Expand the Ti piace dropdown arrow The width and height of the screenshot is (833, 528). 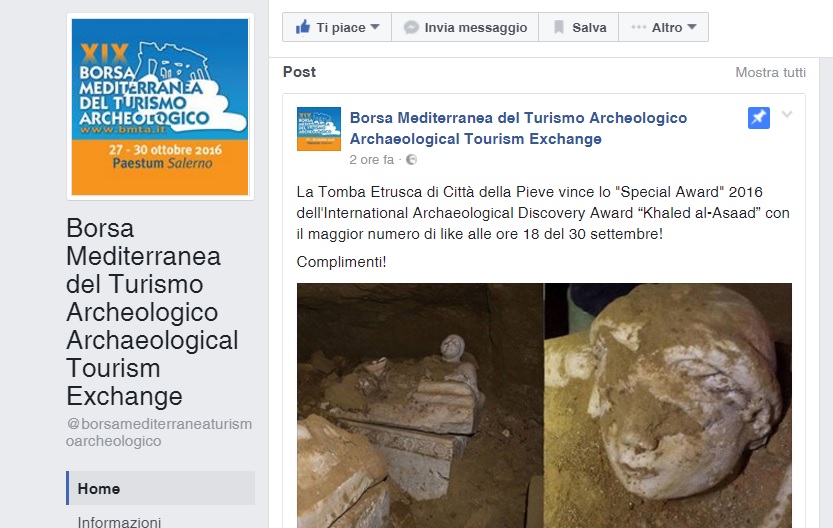tap(375, 27)
